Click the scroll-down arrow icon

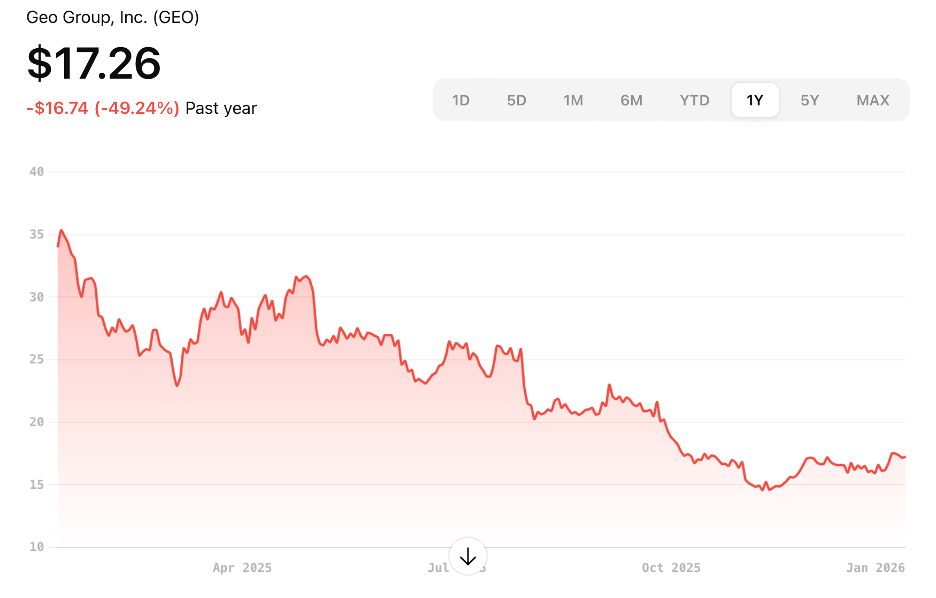click(x=468, y=556)
